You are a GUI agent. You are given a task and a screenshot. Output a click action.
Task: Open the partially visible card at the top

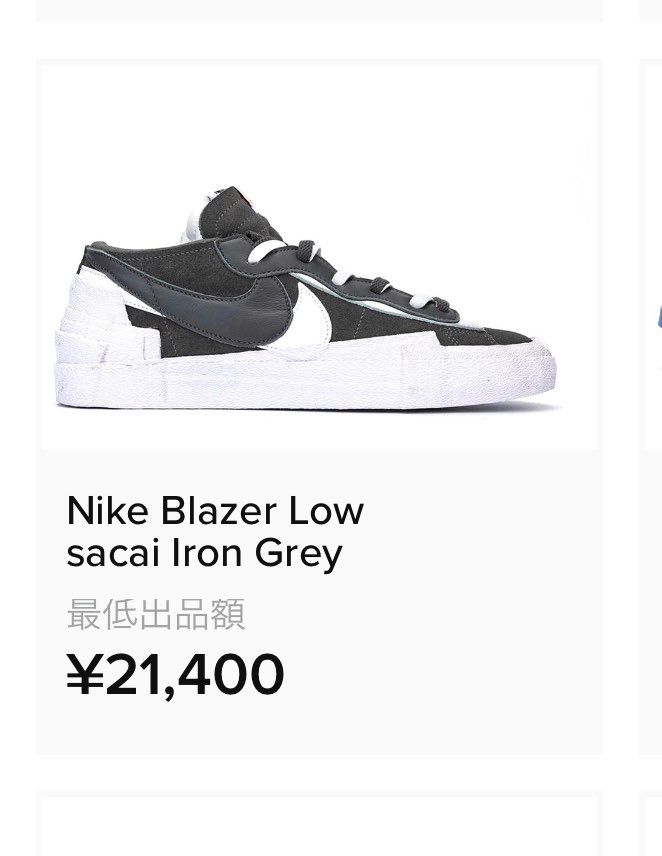[319, 10]
